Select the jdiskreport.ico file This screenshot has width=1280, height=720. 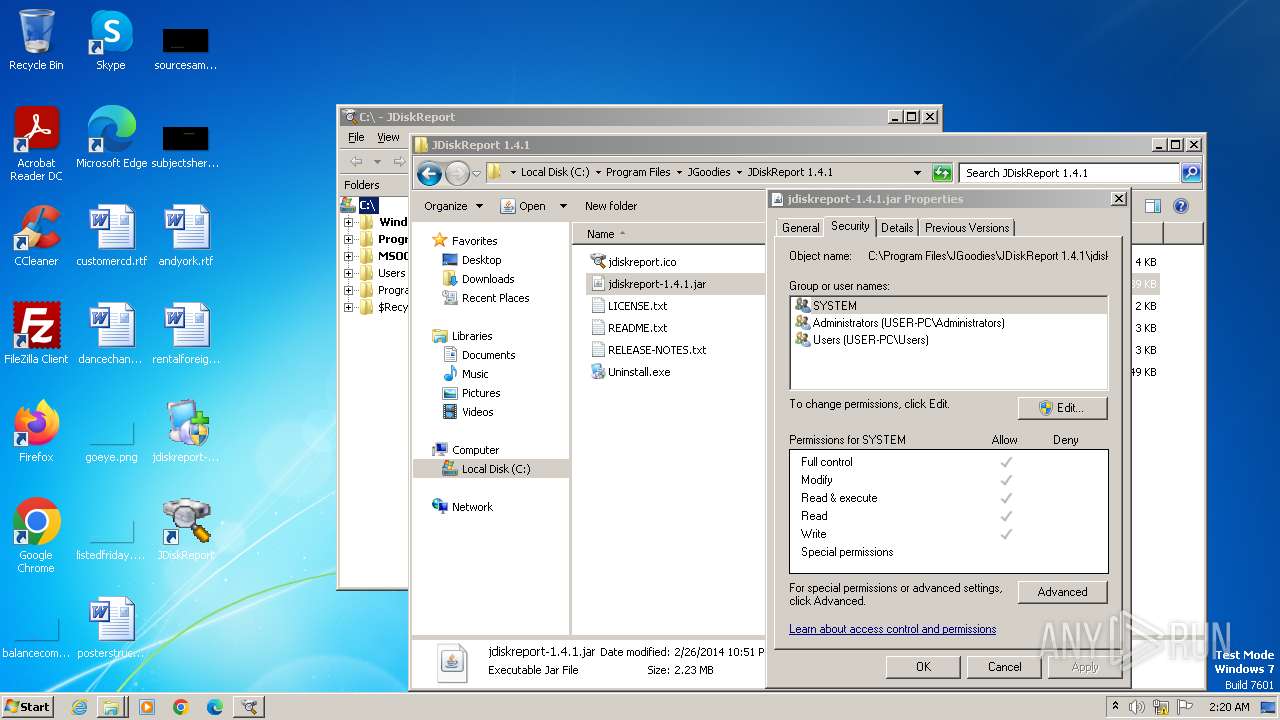[x=633, y=262]
